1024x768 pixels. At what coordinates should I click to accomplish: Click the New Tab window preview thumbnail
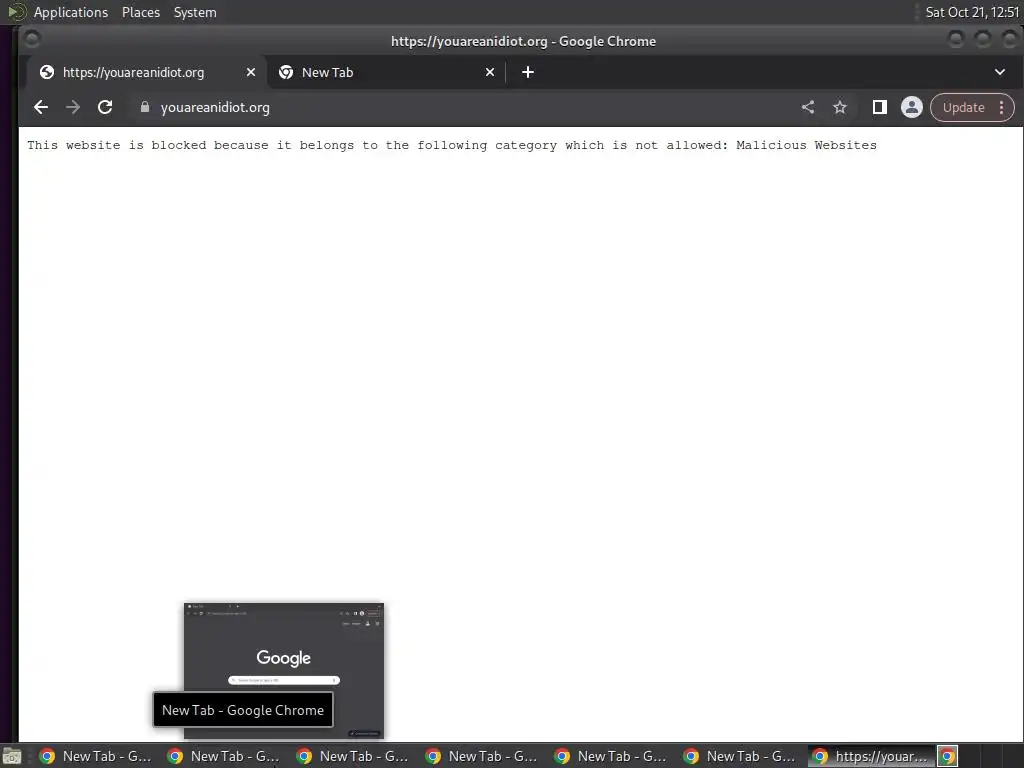pyautogui.click(x=284, y=671)
